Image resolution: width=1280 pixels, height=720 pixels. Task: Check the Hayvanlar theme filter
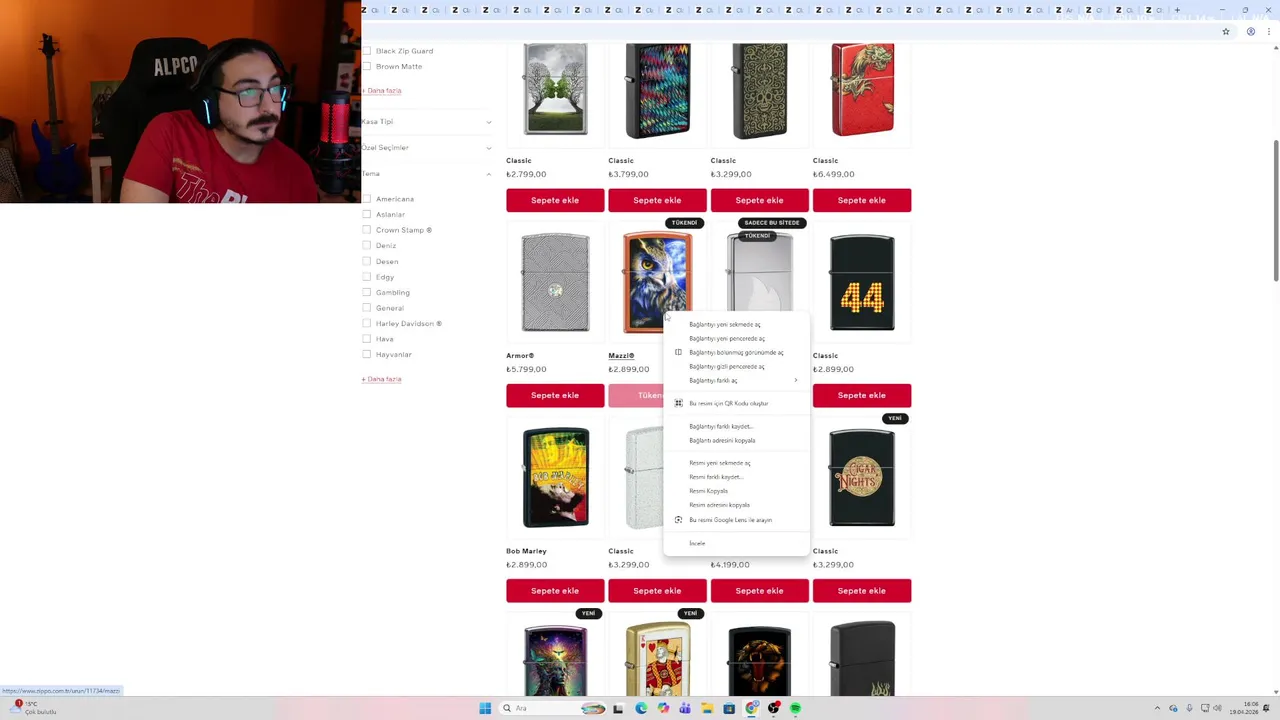click(367, 354)
